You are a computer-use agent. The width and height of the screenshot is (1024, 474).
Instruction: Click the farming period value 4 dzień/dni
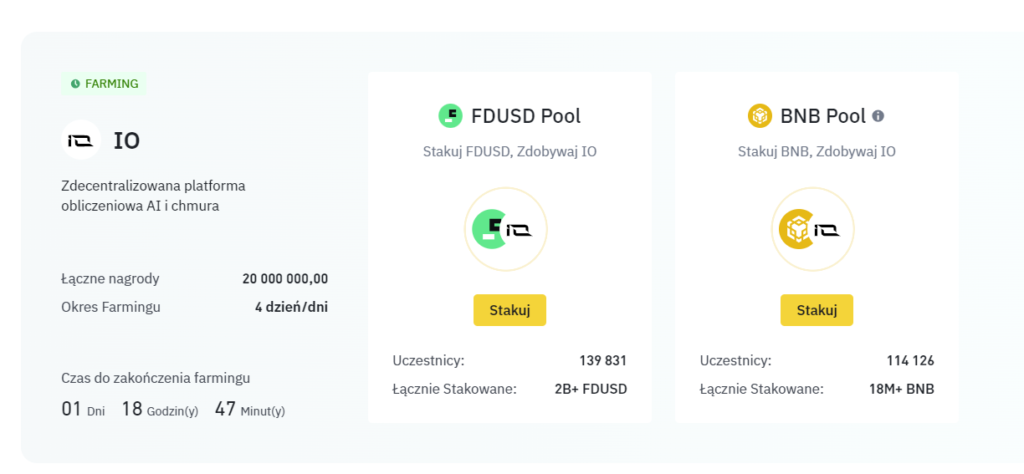(291, 307)
